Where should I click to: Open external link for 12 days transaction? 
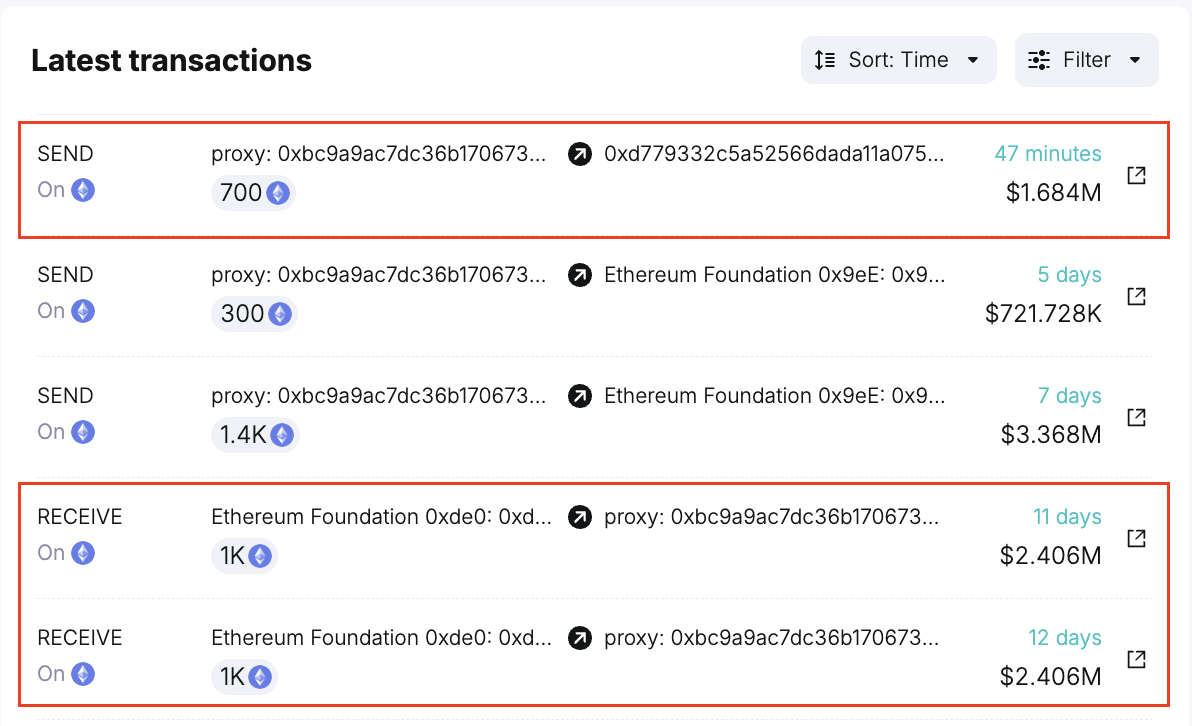tap(1137, 658)
